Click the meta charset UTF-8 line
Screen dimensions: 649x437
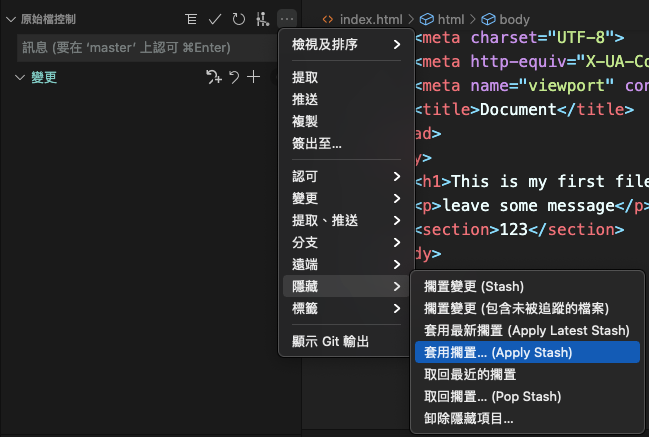pyautogui.click(x=519, y=38)
